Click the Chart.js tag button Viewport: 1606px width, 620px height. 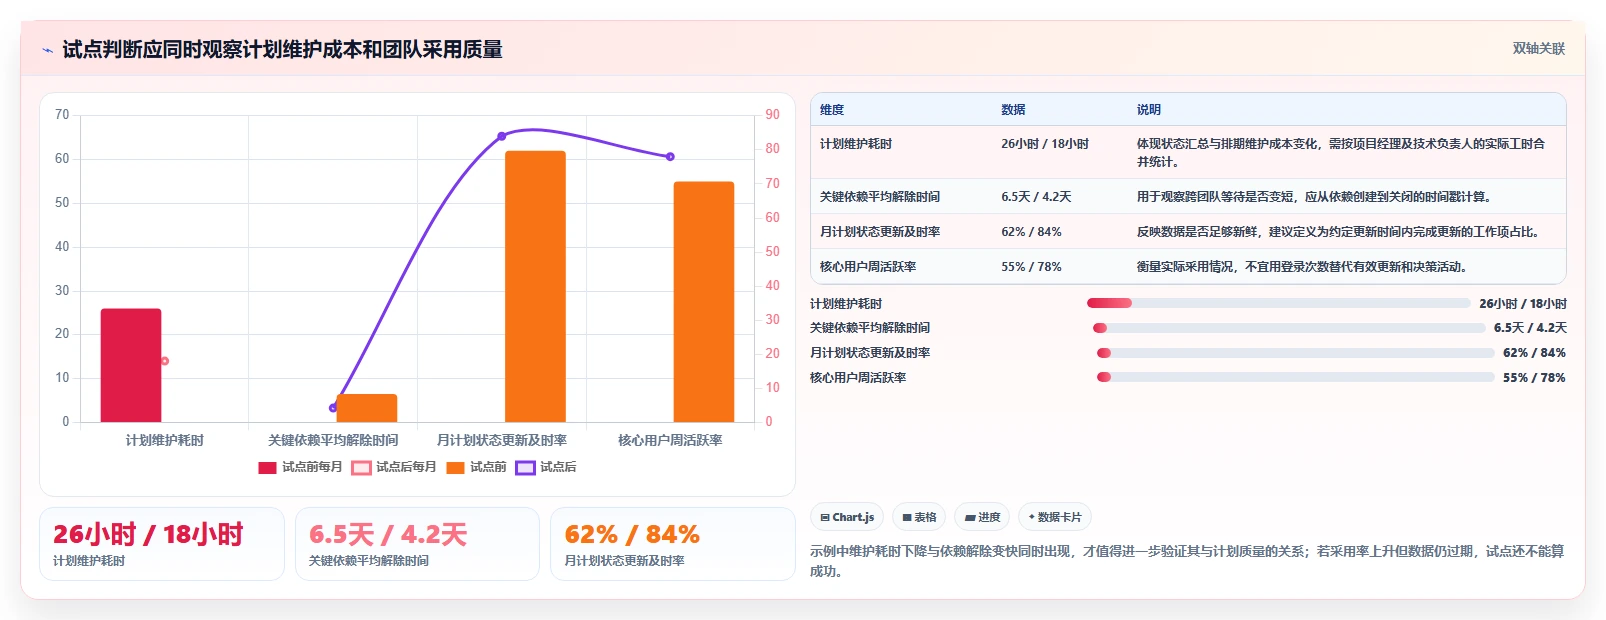point(847,517)
